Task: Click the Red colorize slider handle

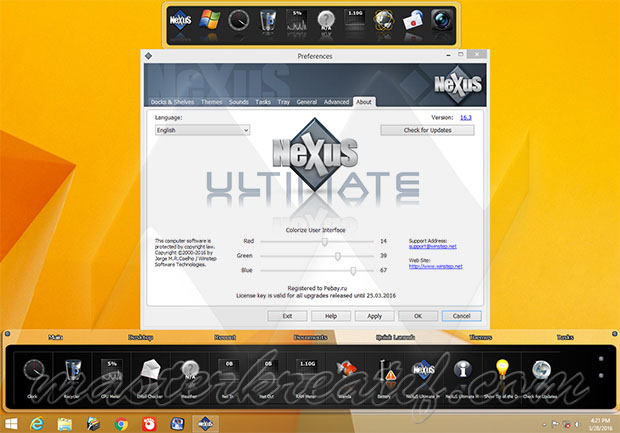Action: (325, 242)
